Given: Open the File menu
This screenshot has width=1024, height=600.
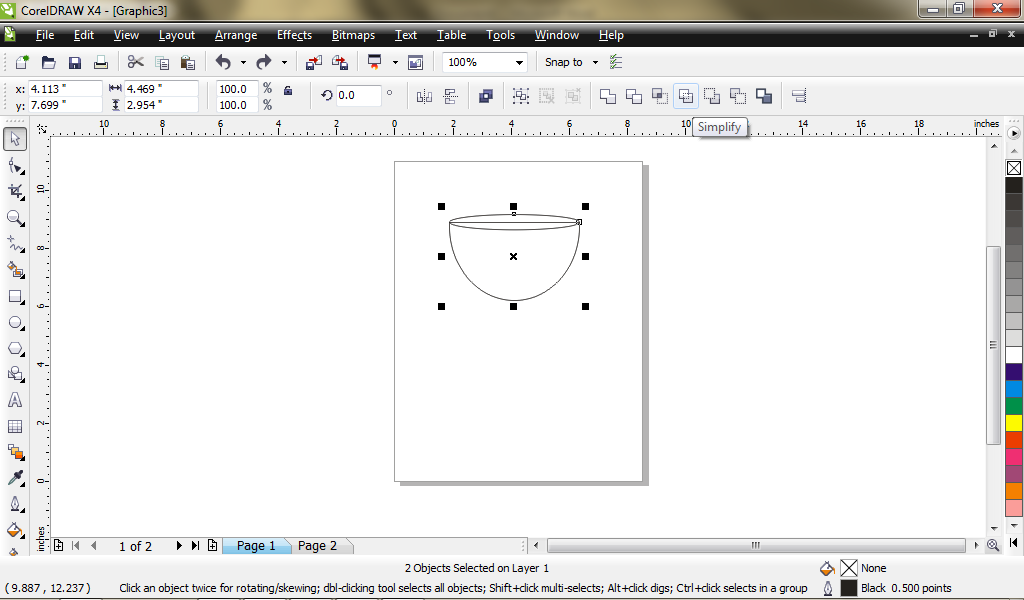Looking at the screenshot, I should (44, 35).
